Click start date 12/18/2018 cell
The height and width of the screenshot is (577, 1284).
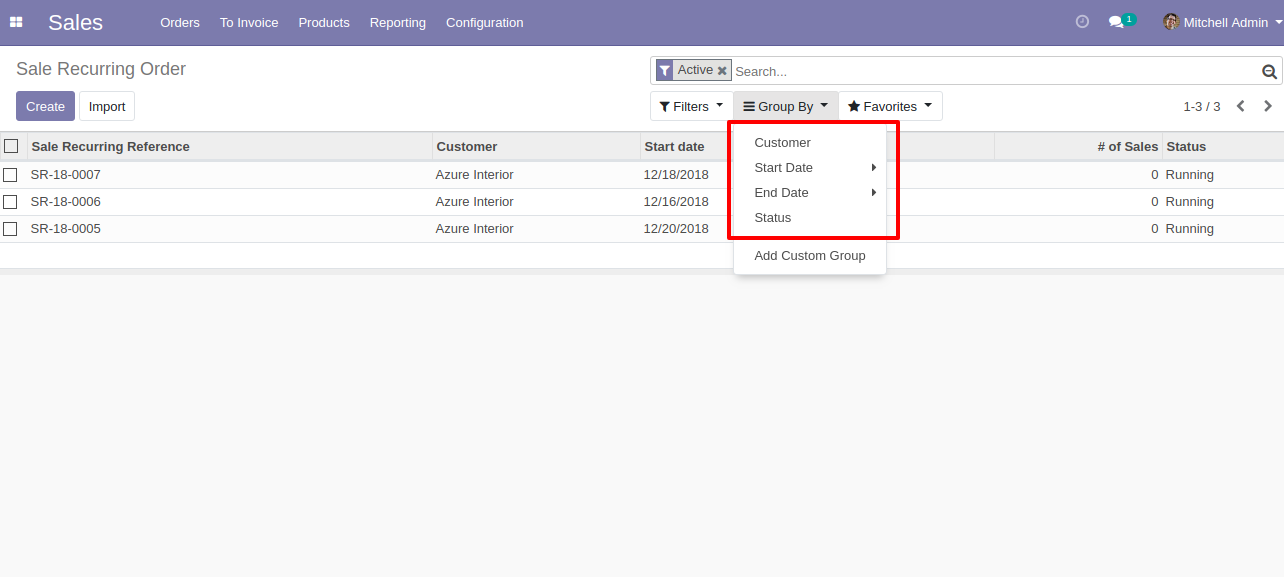click(676, 175)
